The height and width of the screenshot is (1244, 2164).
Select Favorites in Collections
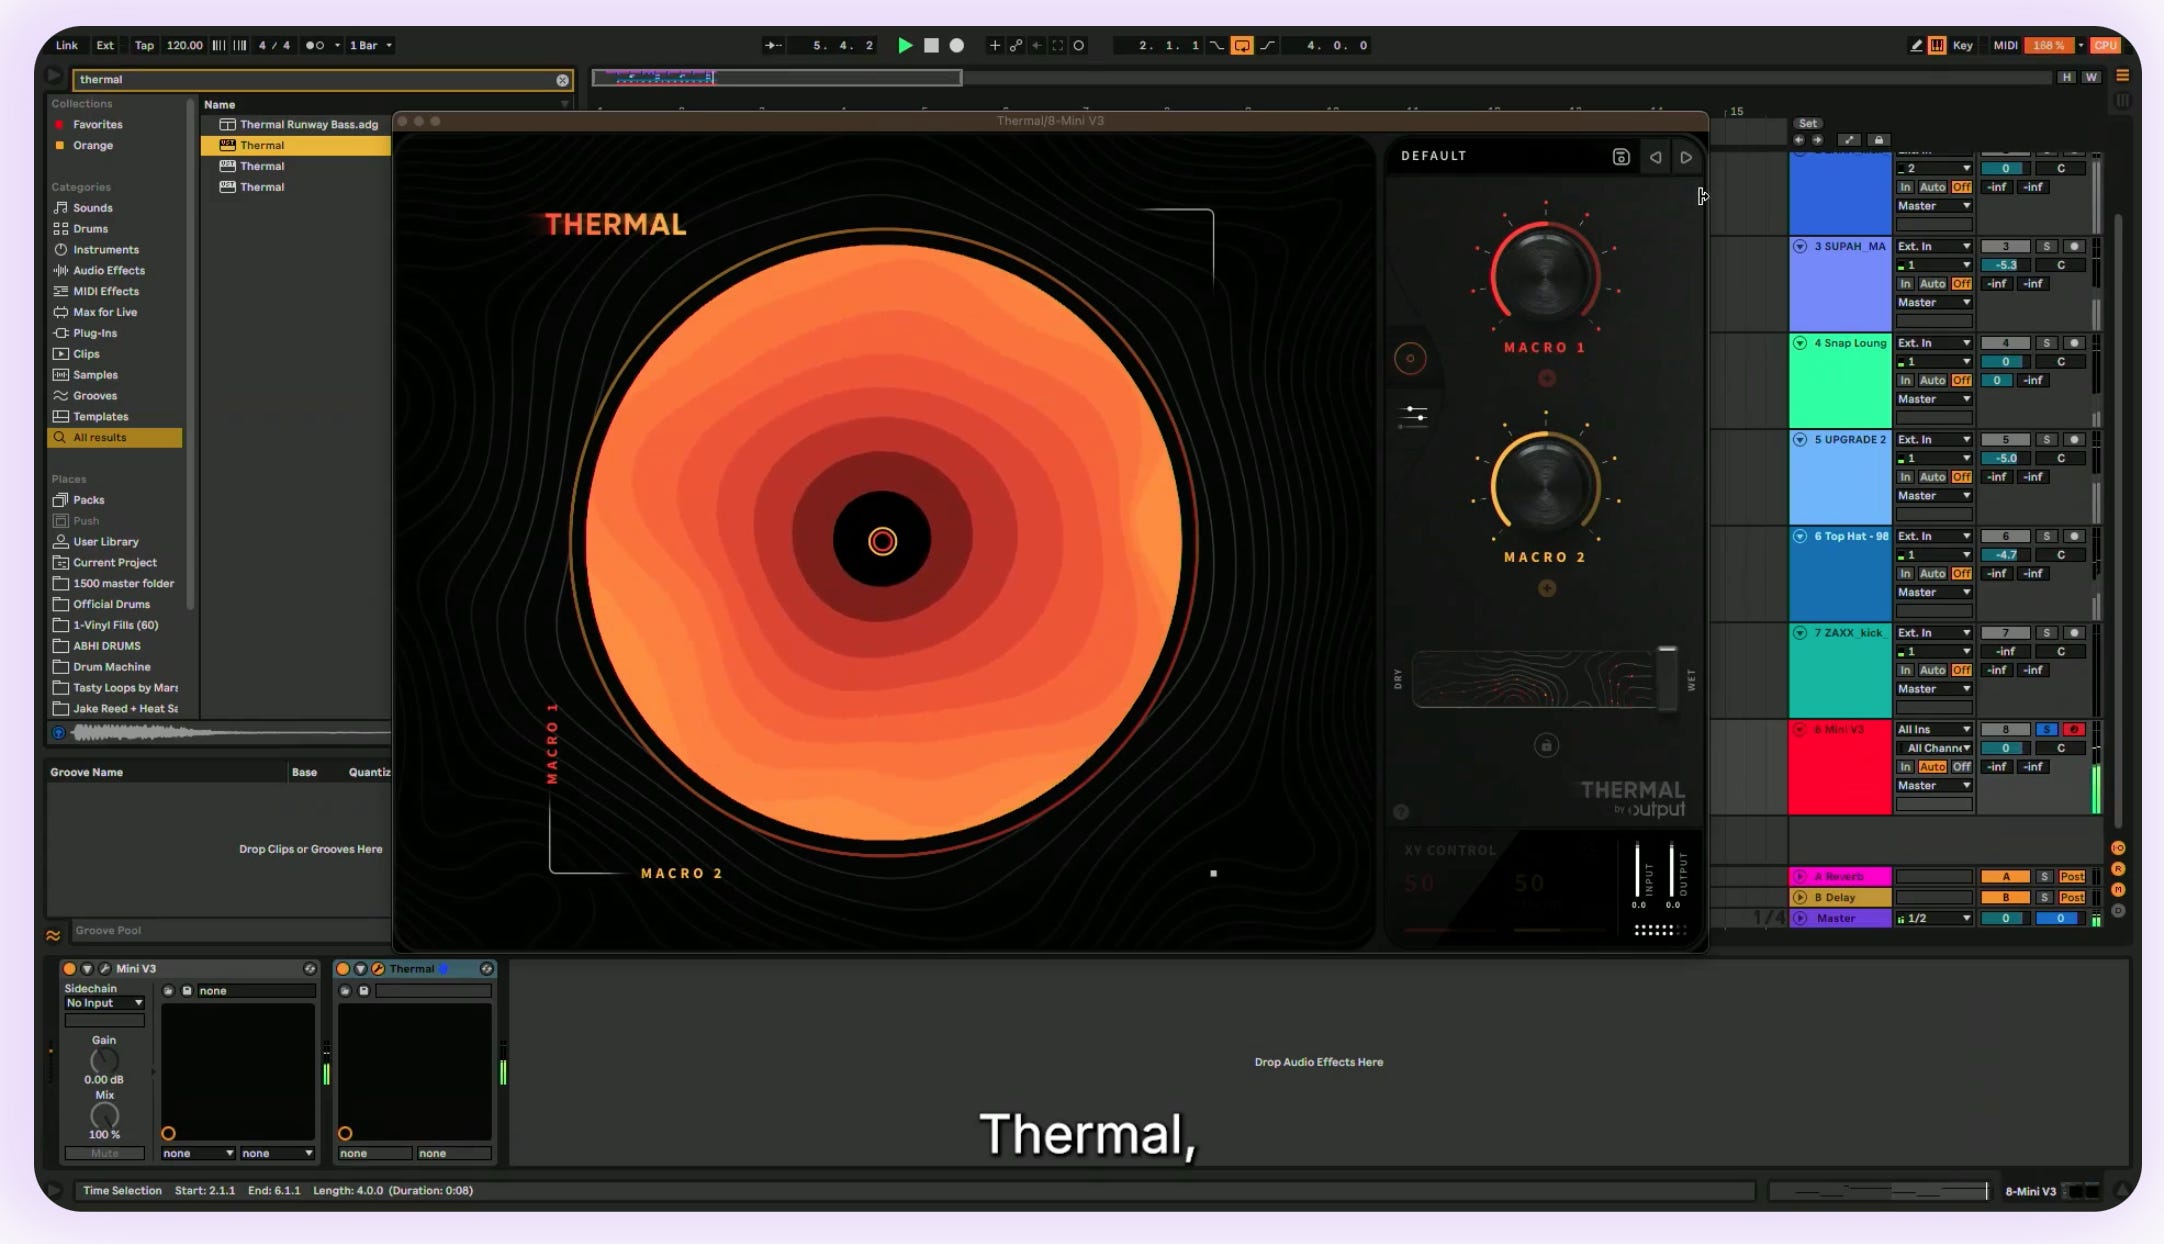pos(97,125)
